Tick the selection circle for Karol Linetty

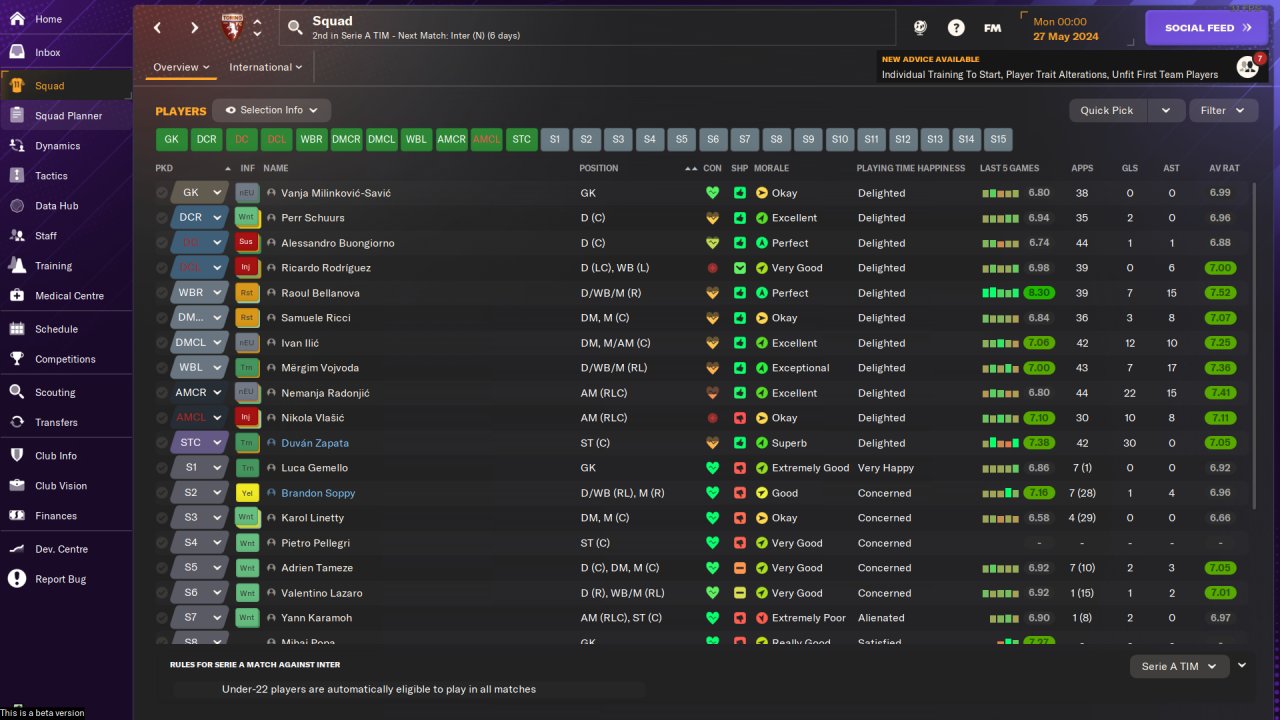[162, 518]
